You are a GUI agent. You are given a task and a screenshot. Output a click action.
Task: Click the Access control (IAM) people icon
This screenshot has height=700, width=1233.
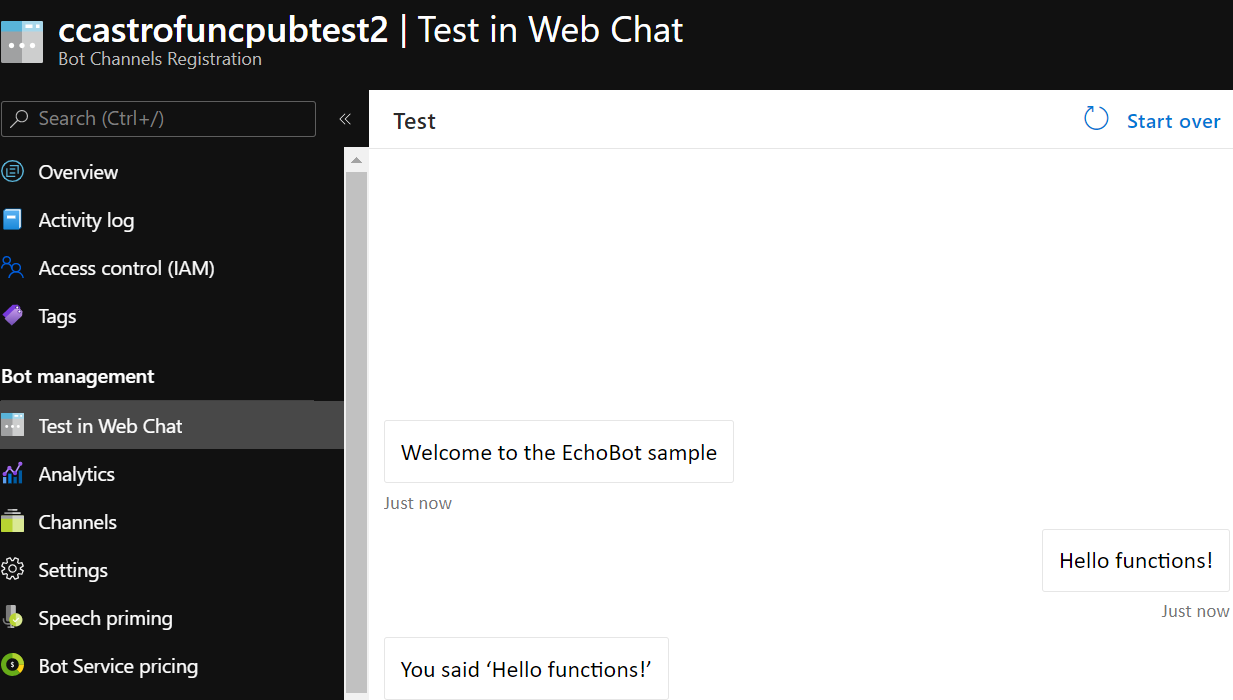[x=13, y=268]
